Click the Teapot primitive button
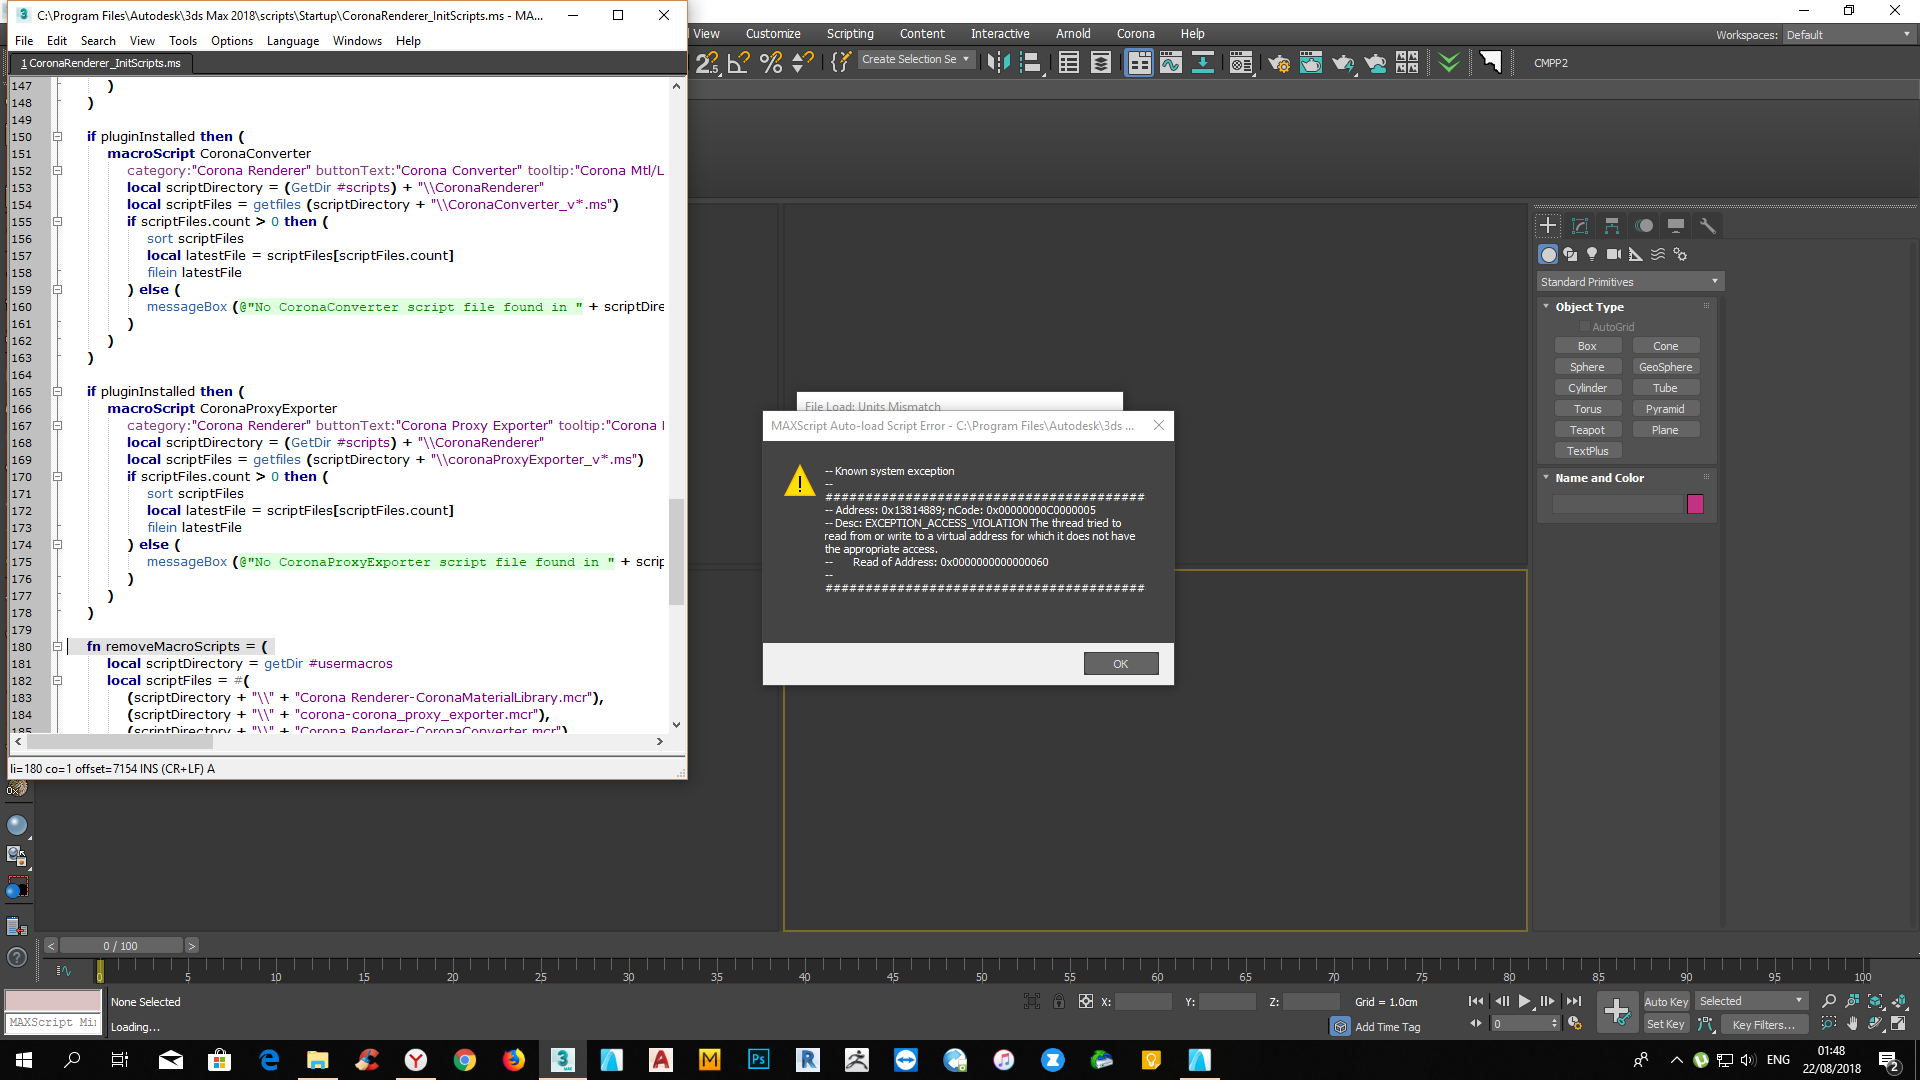Image resolution: width=1920 pixels, height=1080 pixels. 1587,430
